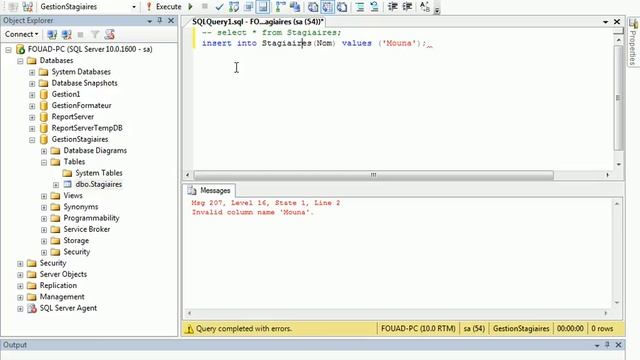640x360 pixels.
Task: Select Results to Text mode
Action: pos(313,7)
